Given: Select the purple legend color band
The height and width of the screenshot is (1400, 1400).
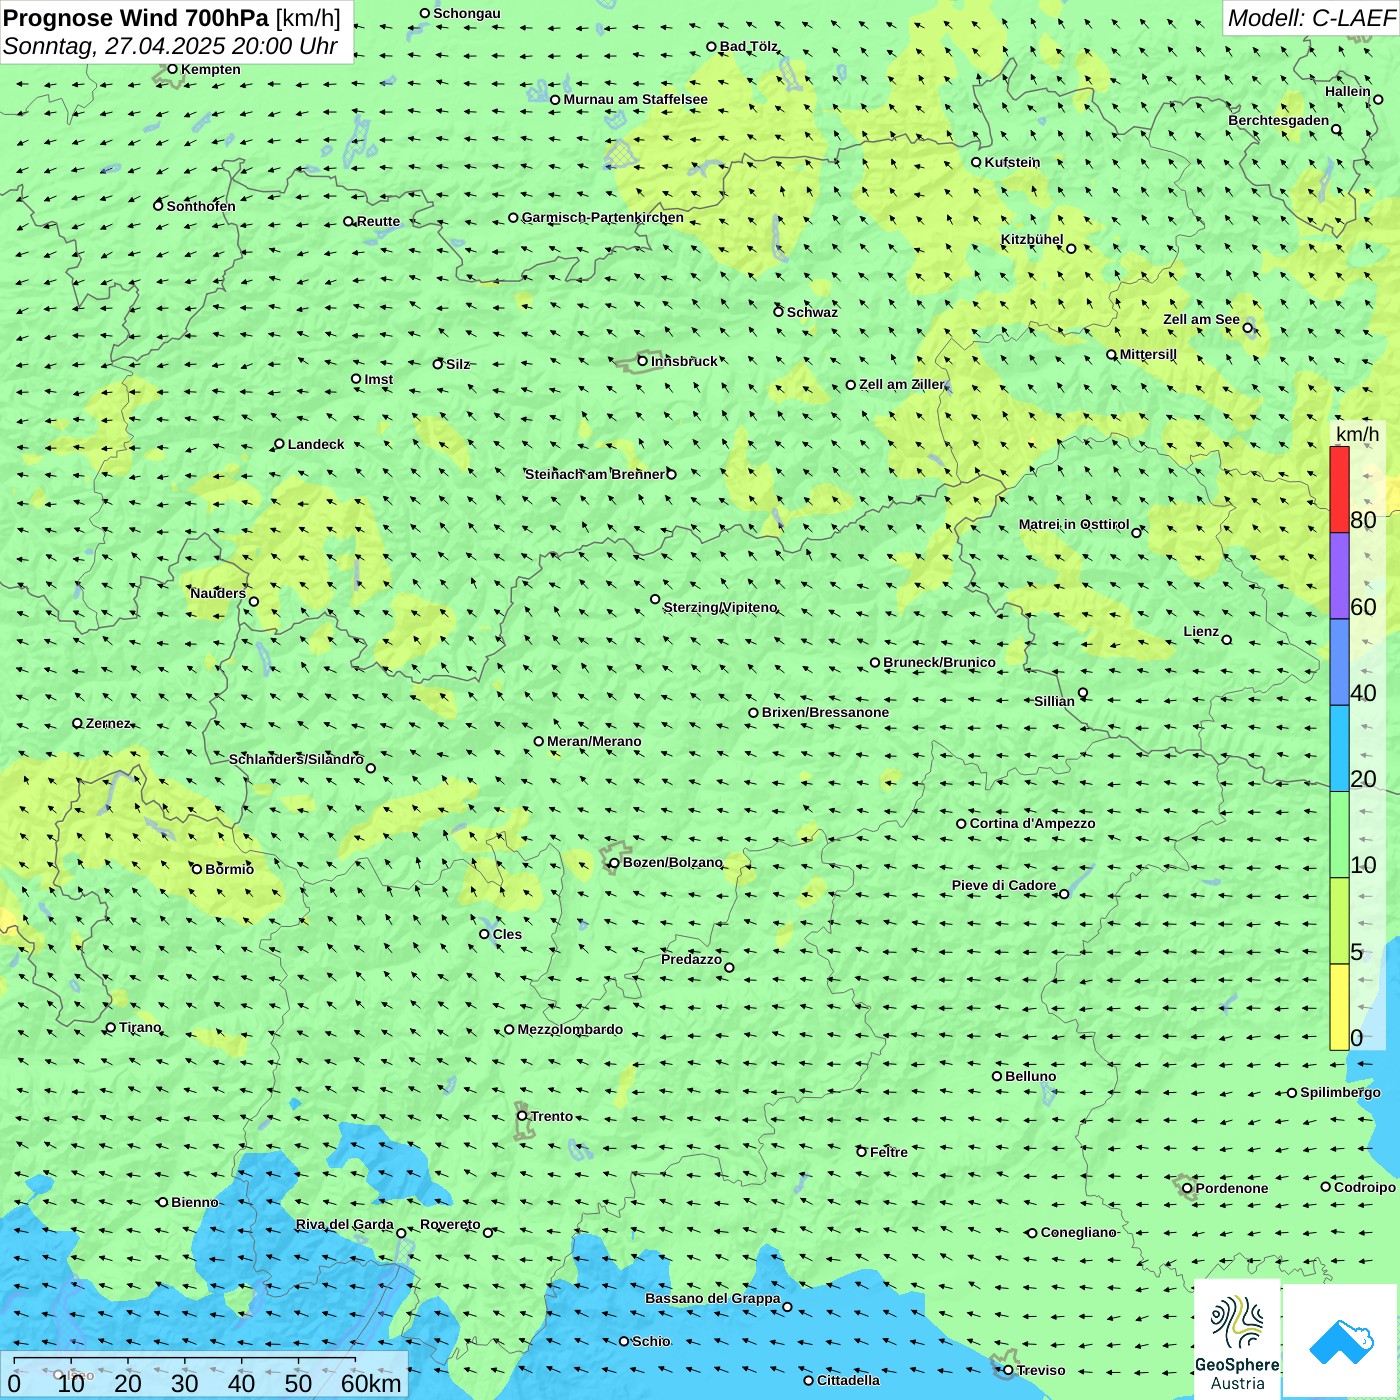Looking at the screenshot, I should point(1339,576).
